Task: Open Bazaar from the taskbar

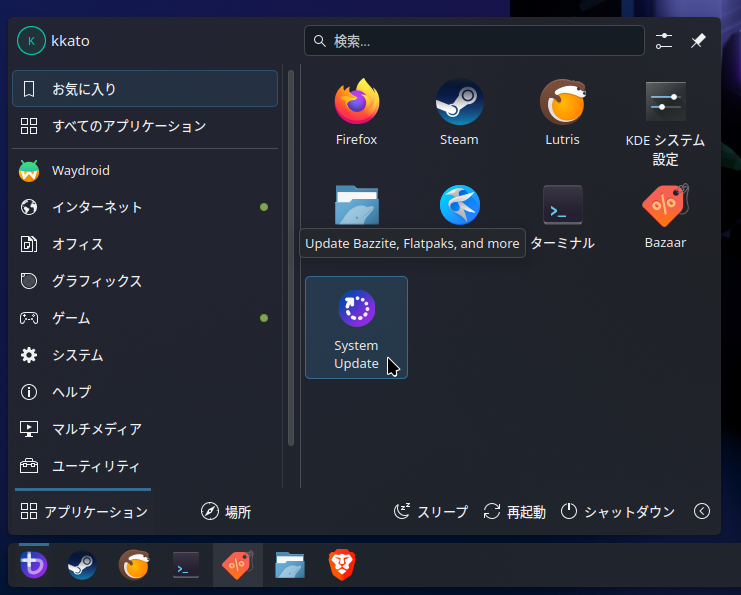Action: (238, 565)
